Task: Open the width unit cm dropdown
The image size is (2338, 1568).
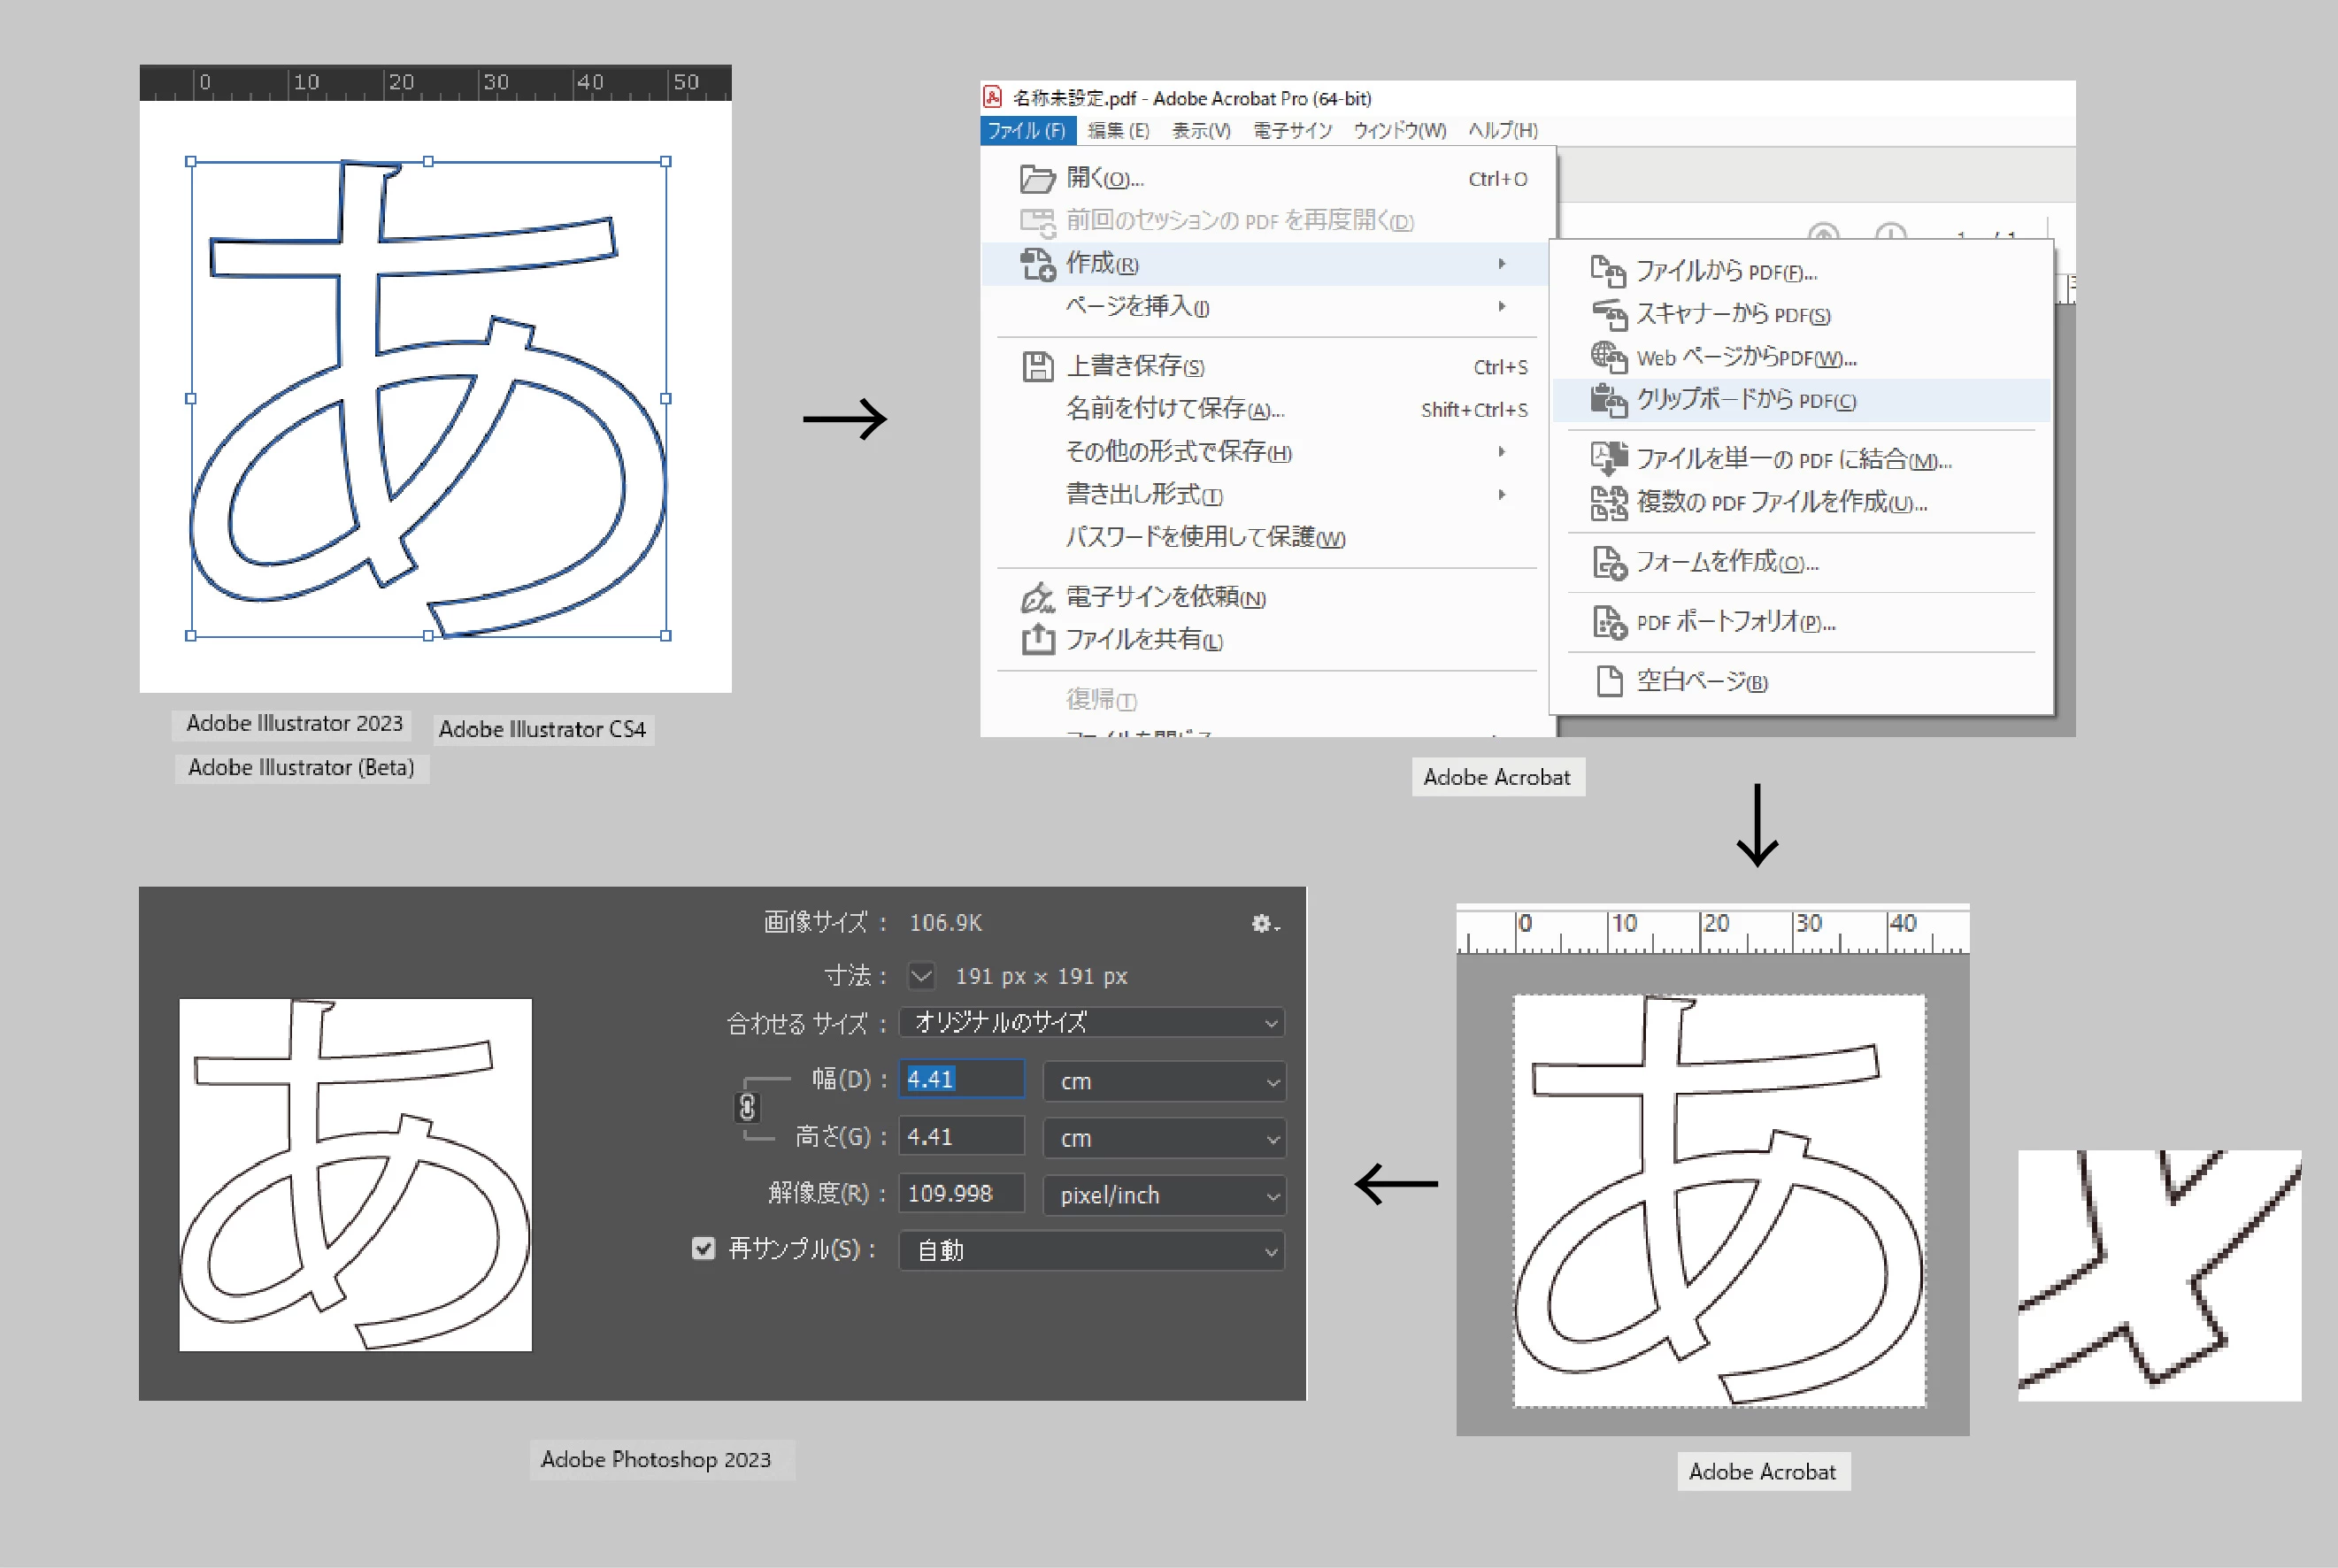Action: 1164,1081
